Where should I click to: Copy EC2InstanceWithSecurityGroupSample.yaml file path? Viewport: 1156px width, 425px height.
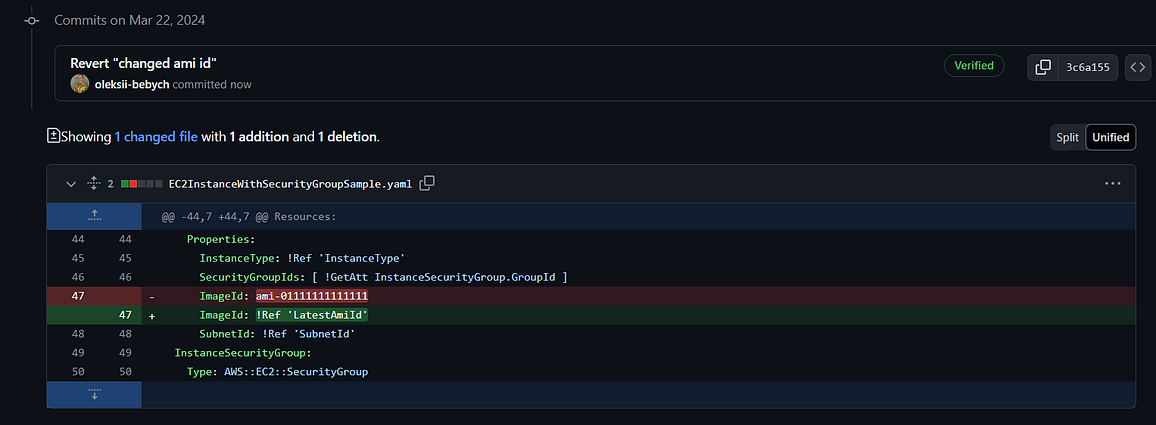427,183
